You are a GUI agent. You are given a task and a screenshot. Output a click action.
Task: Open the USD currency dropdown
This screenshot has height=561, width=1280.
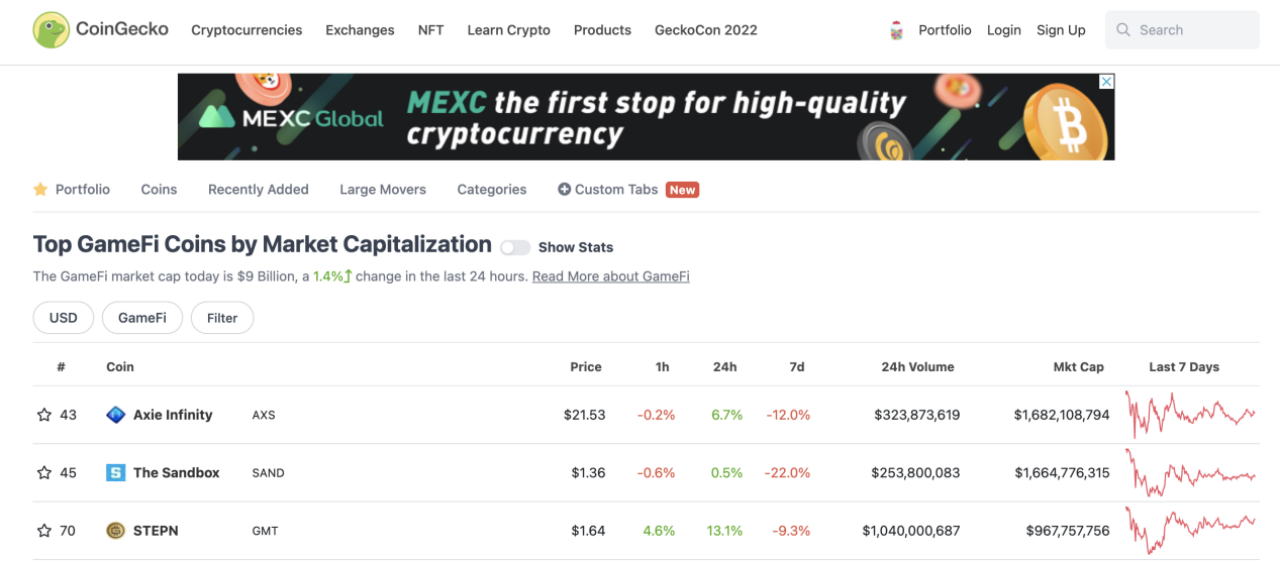pos(63,318)
